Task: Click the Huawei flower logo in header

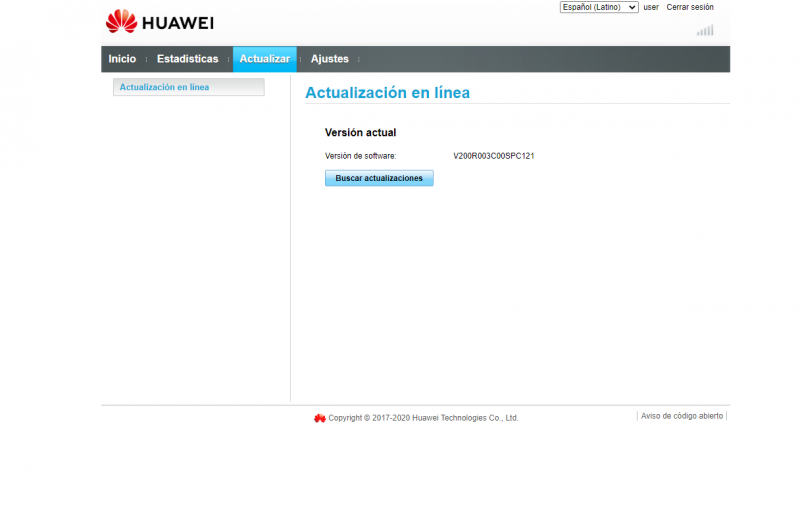Action: [121, 21]
